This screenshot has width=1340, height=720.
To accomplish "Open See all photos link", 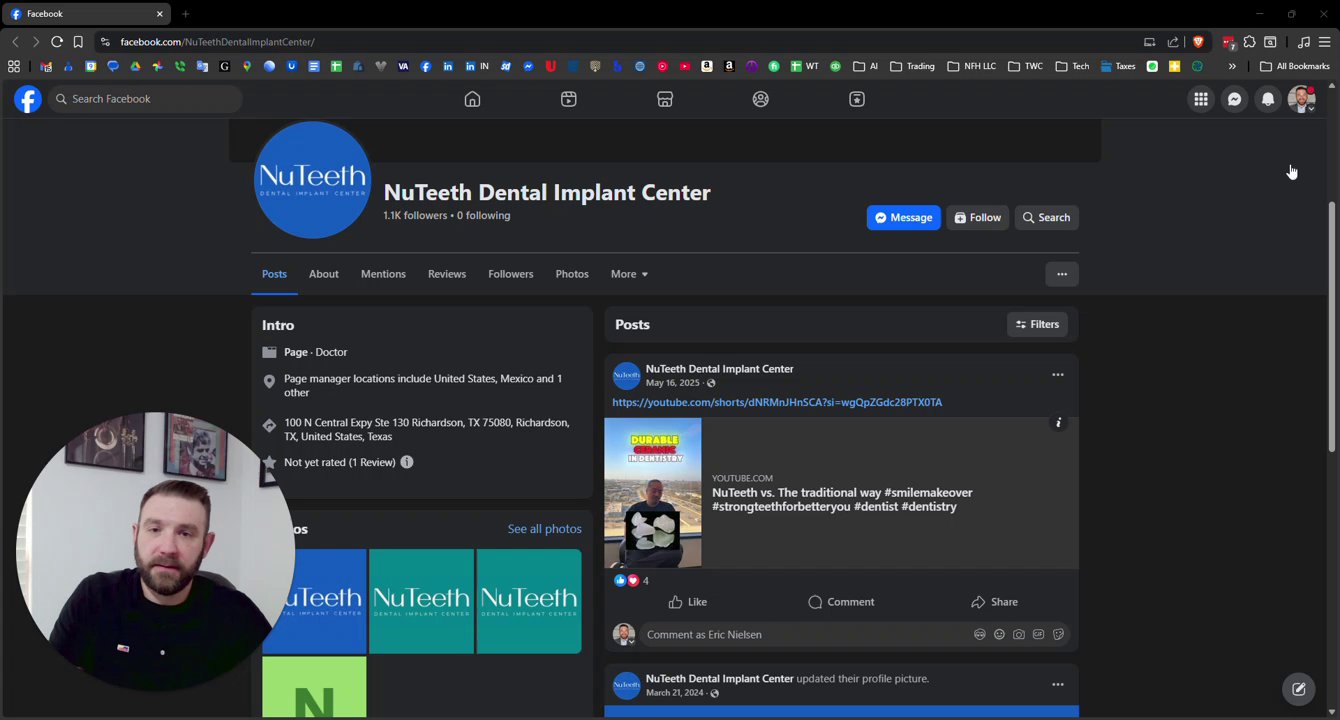I will pos(544,529).
